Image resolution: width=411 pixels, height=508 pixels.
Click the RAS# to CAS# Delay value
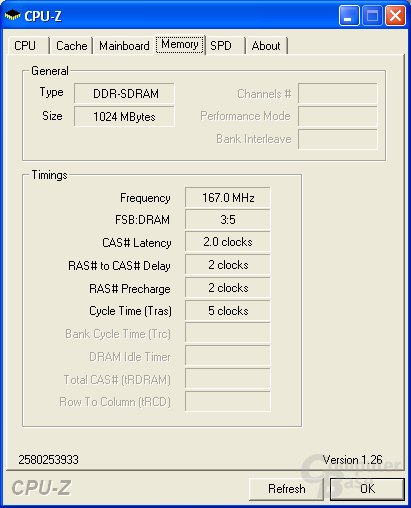pyautogui.click(x=228, y=265)
